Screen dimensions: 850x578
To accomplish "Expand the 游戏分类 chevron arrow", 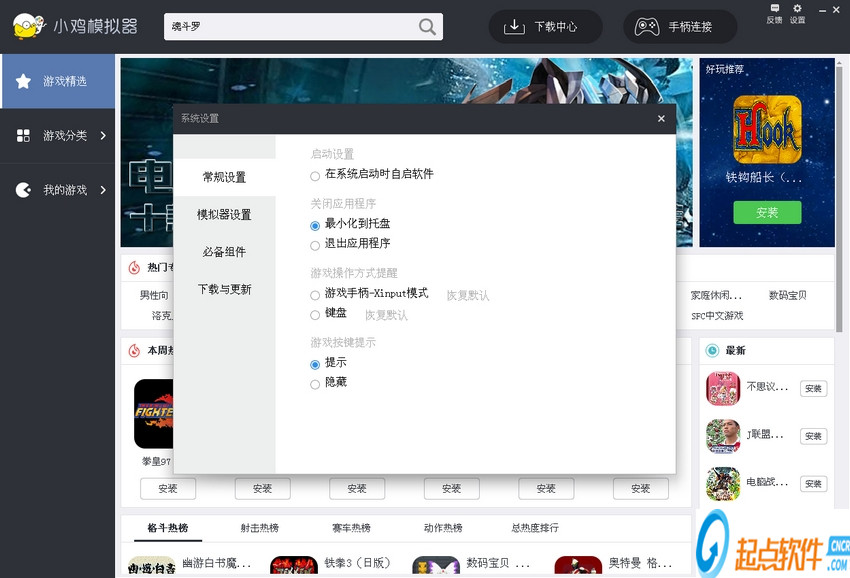I will pos(103,136).
